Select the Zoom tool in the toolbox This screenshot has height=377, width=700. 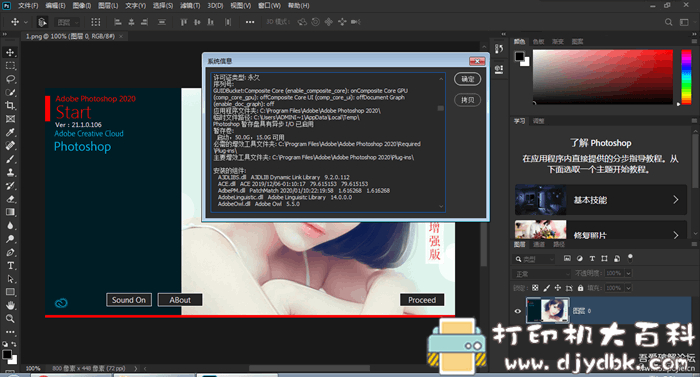(10, 319)
